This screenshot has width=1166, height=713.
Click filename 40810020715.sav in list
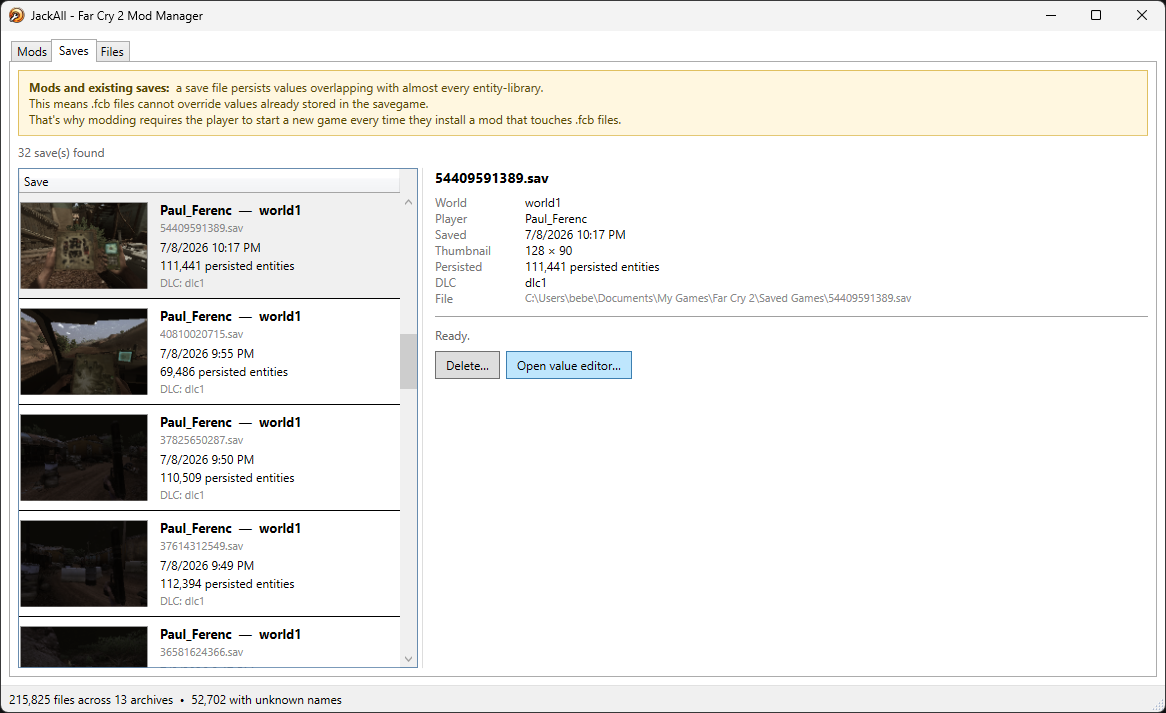coord(202,335)
